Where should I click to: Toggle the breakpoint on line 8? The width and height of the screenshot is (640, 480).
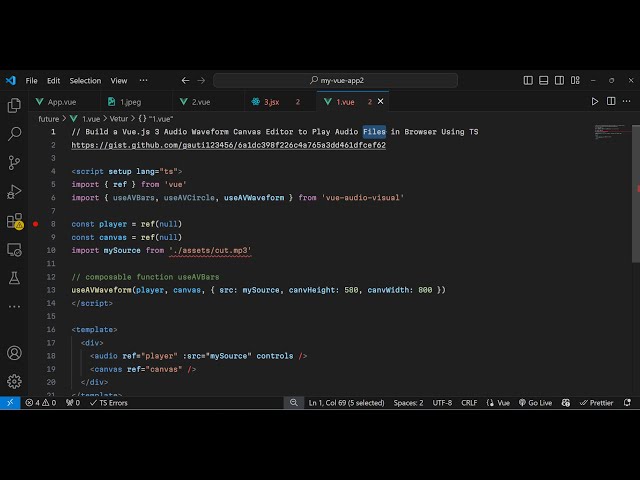coord(35,224)
